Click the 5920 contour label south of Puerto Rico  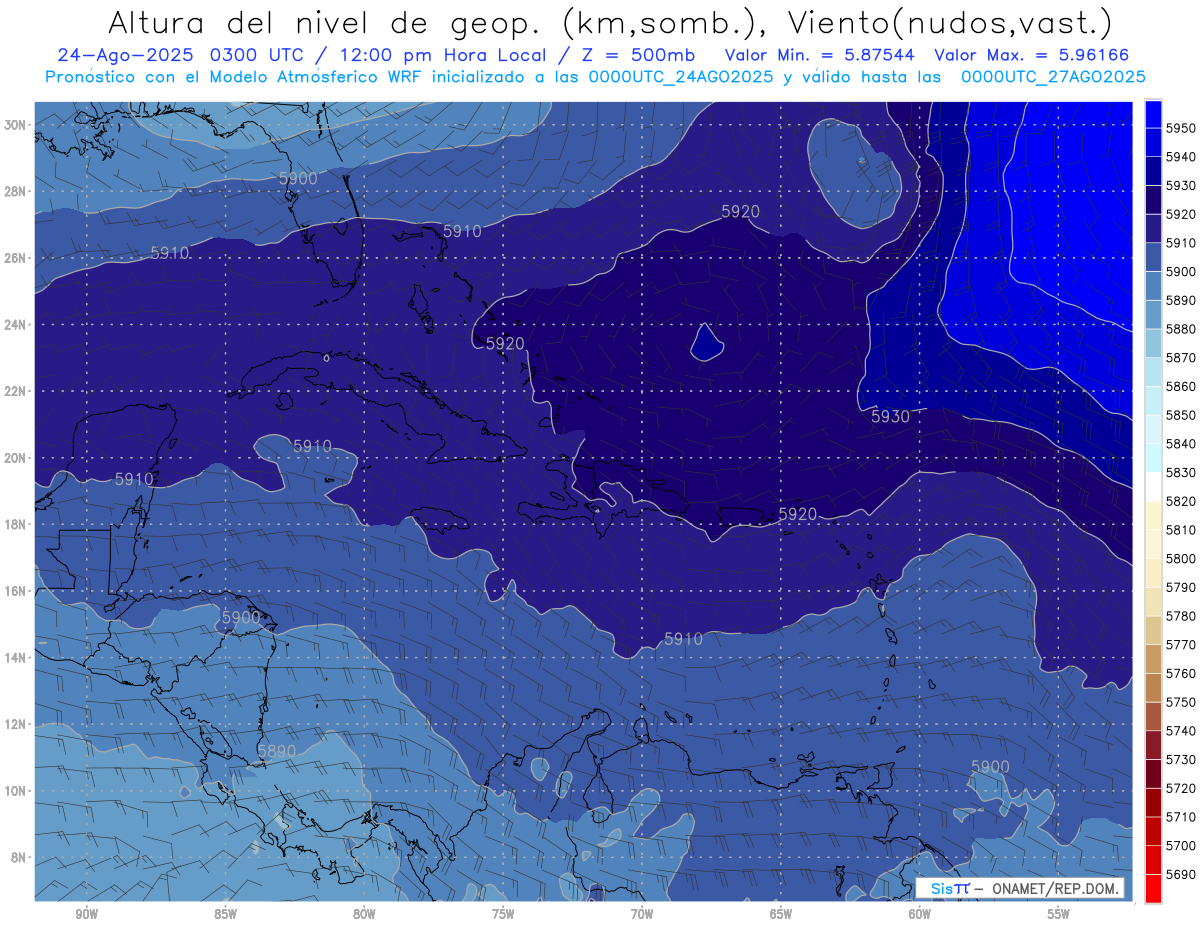click(x=797, y=514)
